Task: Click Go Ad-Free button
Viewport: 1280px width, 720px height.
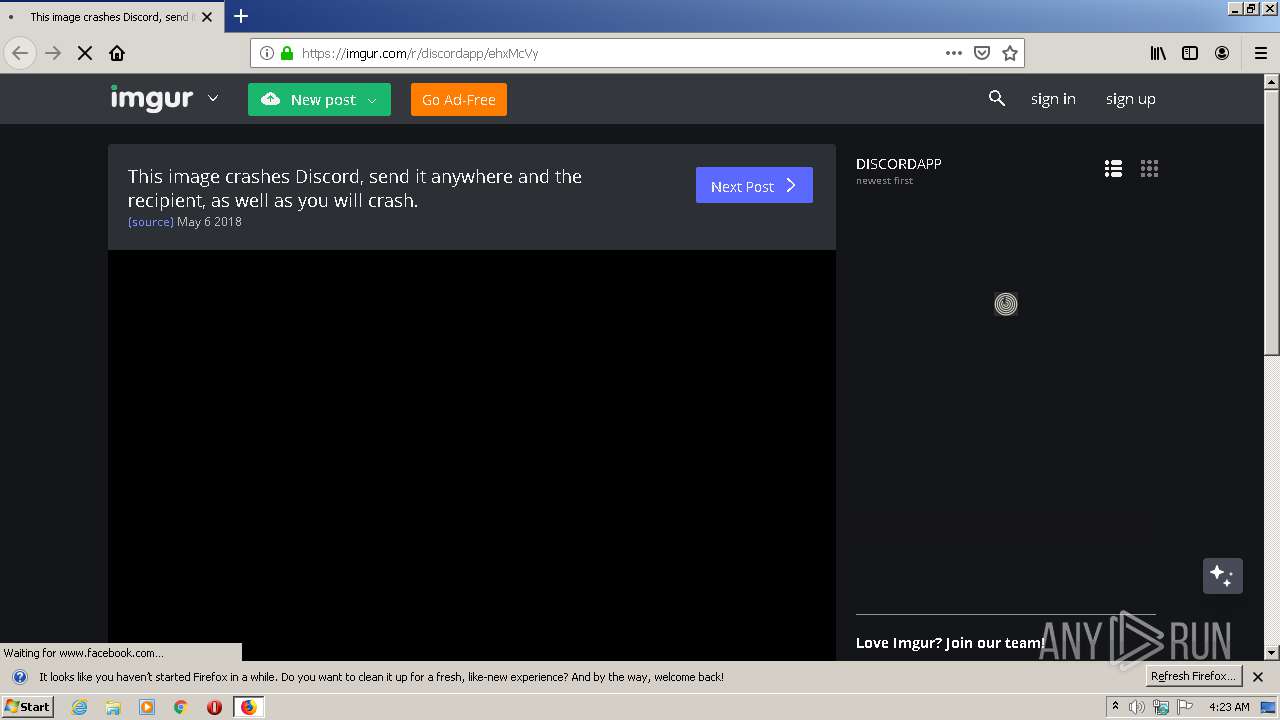Action: [459, 99]
